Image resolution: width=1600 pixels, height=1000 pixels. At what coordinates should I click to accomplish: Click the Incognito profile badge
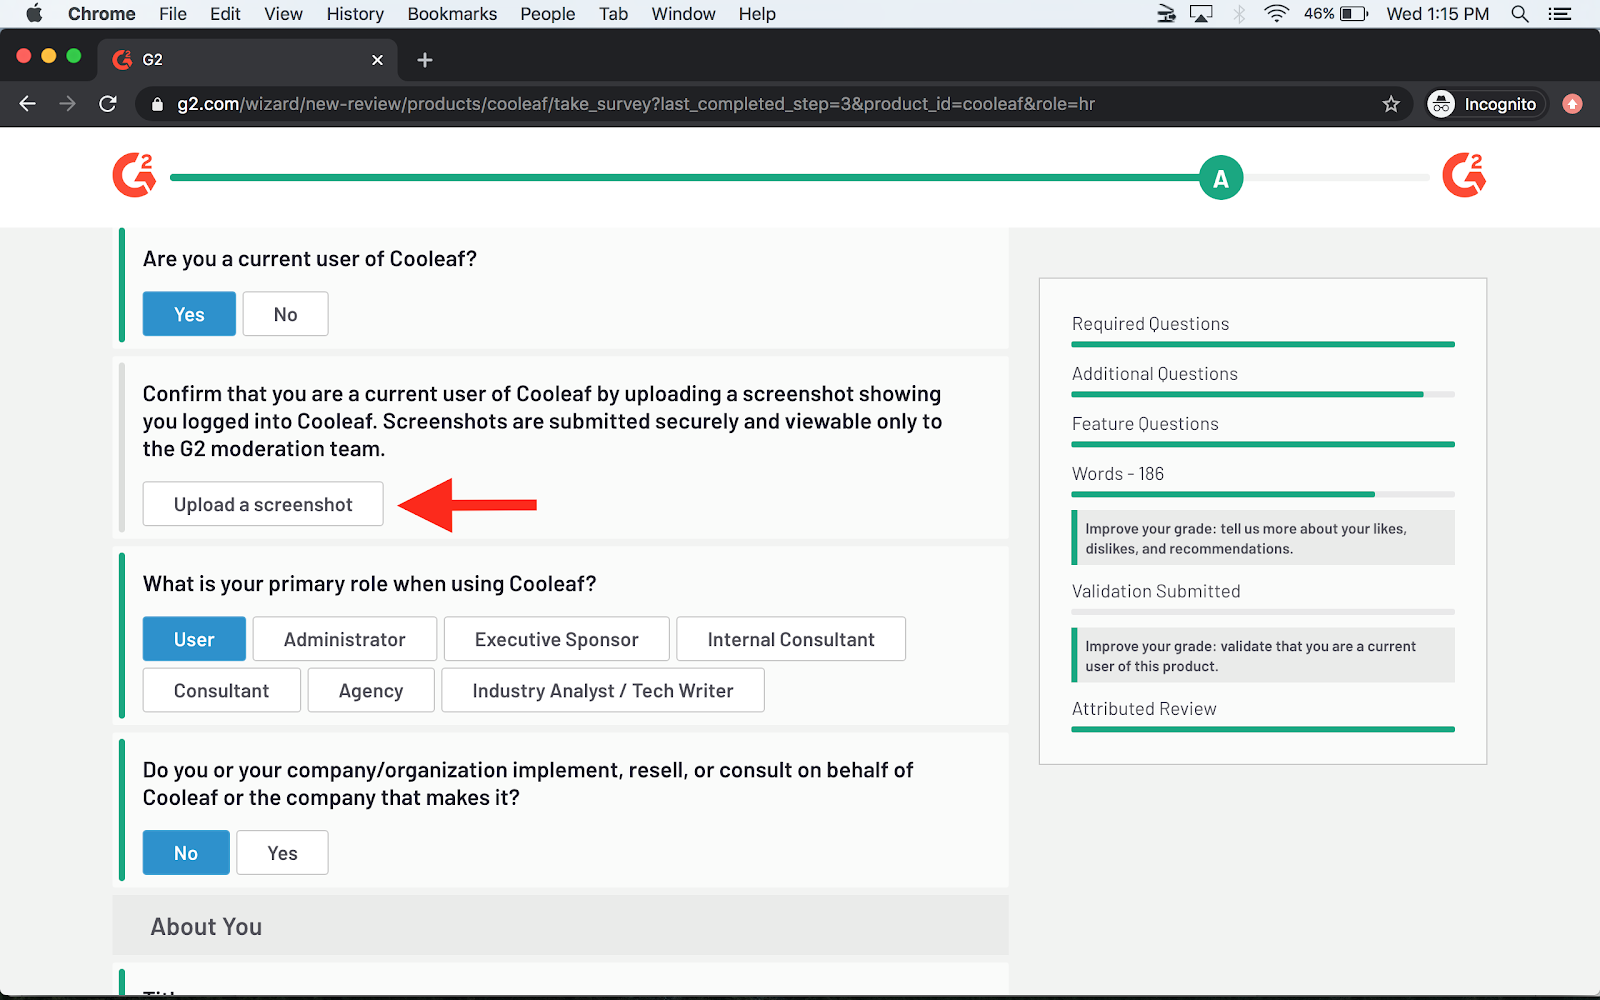point(1486,104)
